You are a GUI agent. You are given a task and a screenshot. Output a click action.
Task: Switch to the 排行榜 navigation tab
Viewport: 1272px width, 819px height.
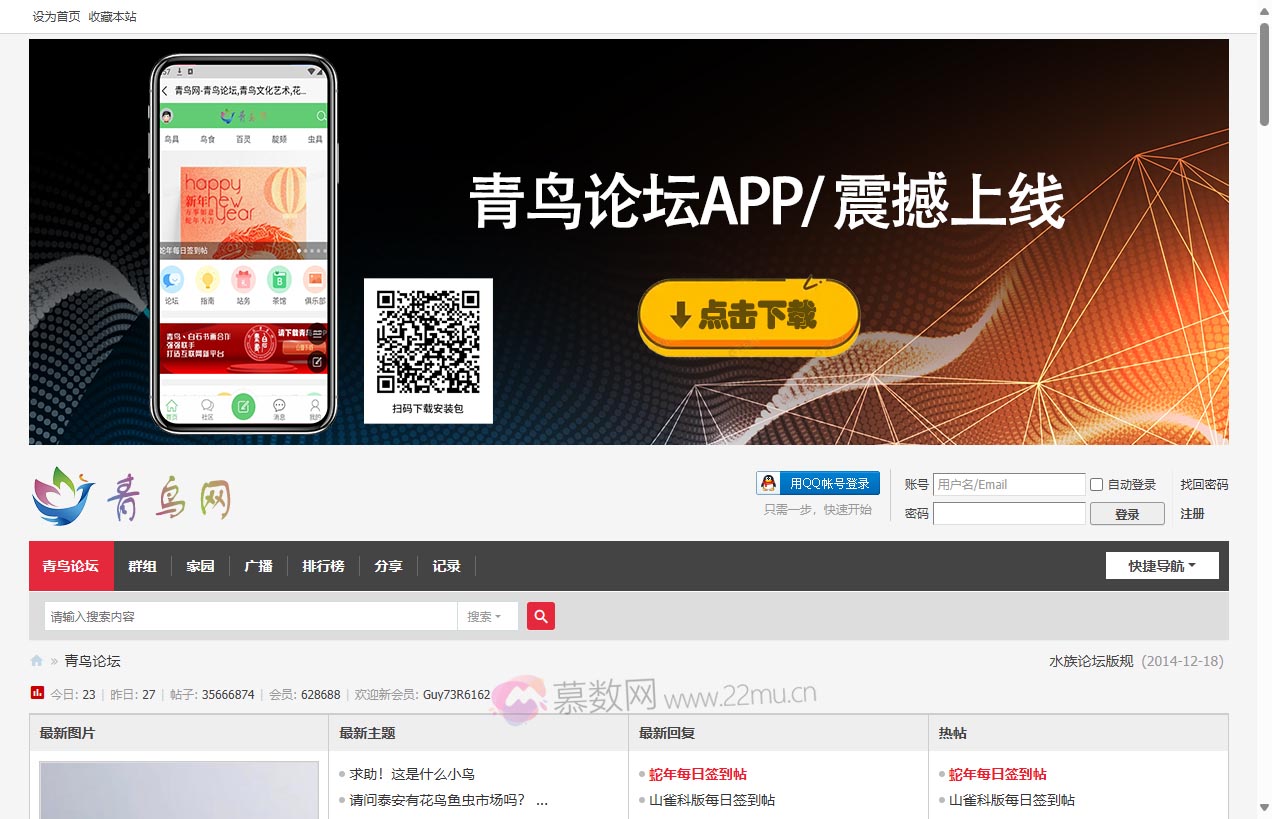(323, 566)
